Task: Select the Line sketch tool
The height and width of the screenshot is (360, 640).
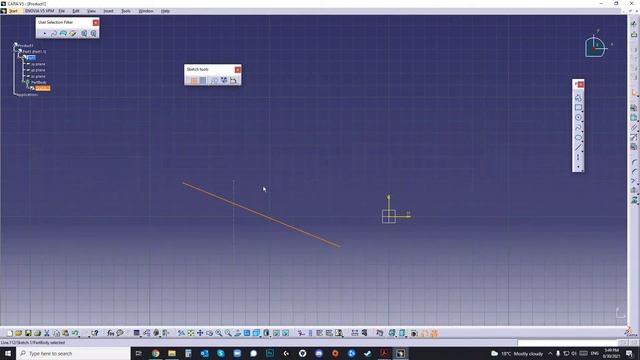Action: (x=578, y=147)
